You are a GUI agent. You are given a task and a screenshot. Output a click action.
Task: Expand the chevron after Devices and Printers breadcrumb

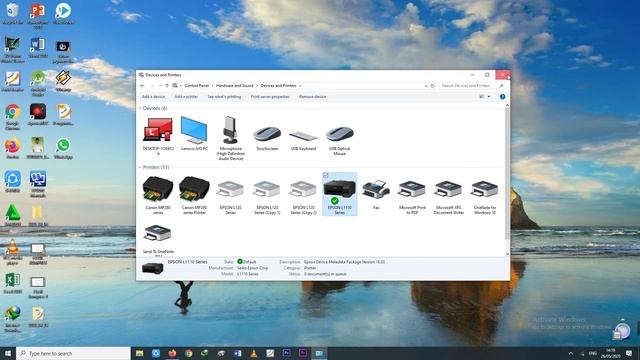coord(300,86)
